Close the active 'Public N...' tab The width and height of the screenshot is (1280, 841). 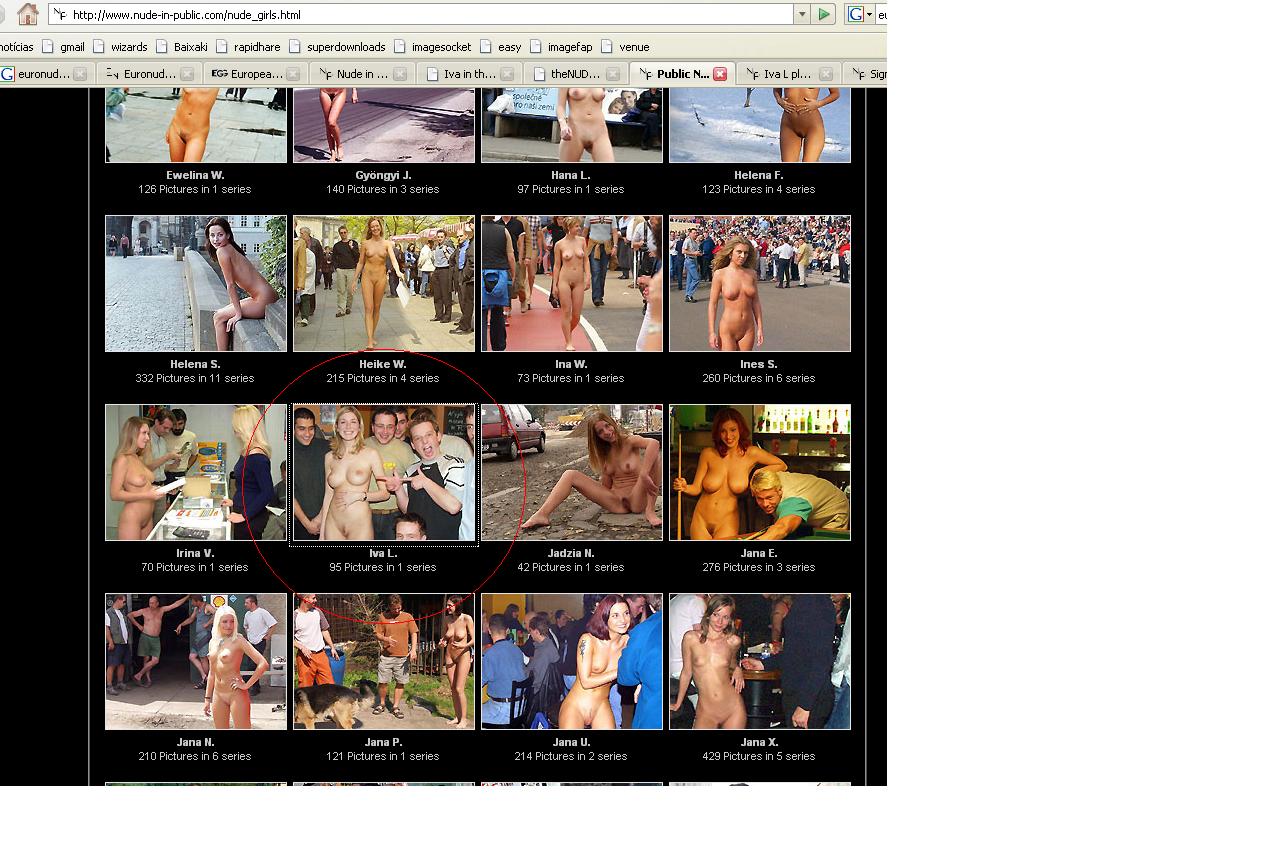720,74
